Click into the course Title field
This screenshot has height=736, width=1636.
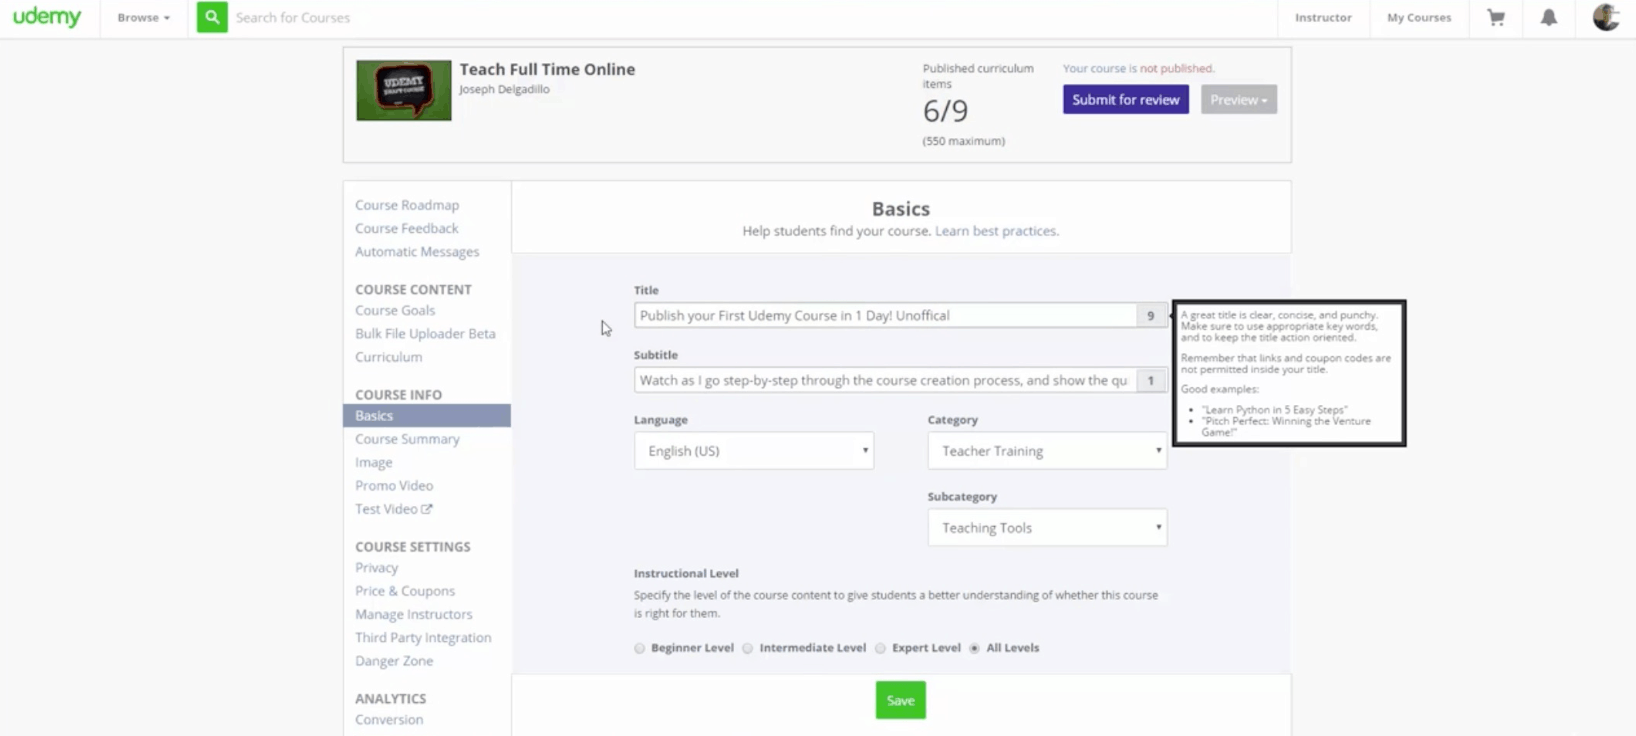point(885,316)
